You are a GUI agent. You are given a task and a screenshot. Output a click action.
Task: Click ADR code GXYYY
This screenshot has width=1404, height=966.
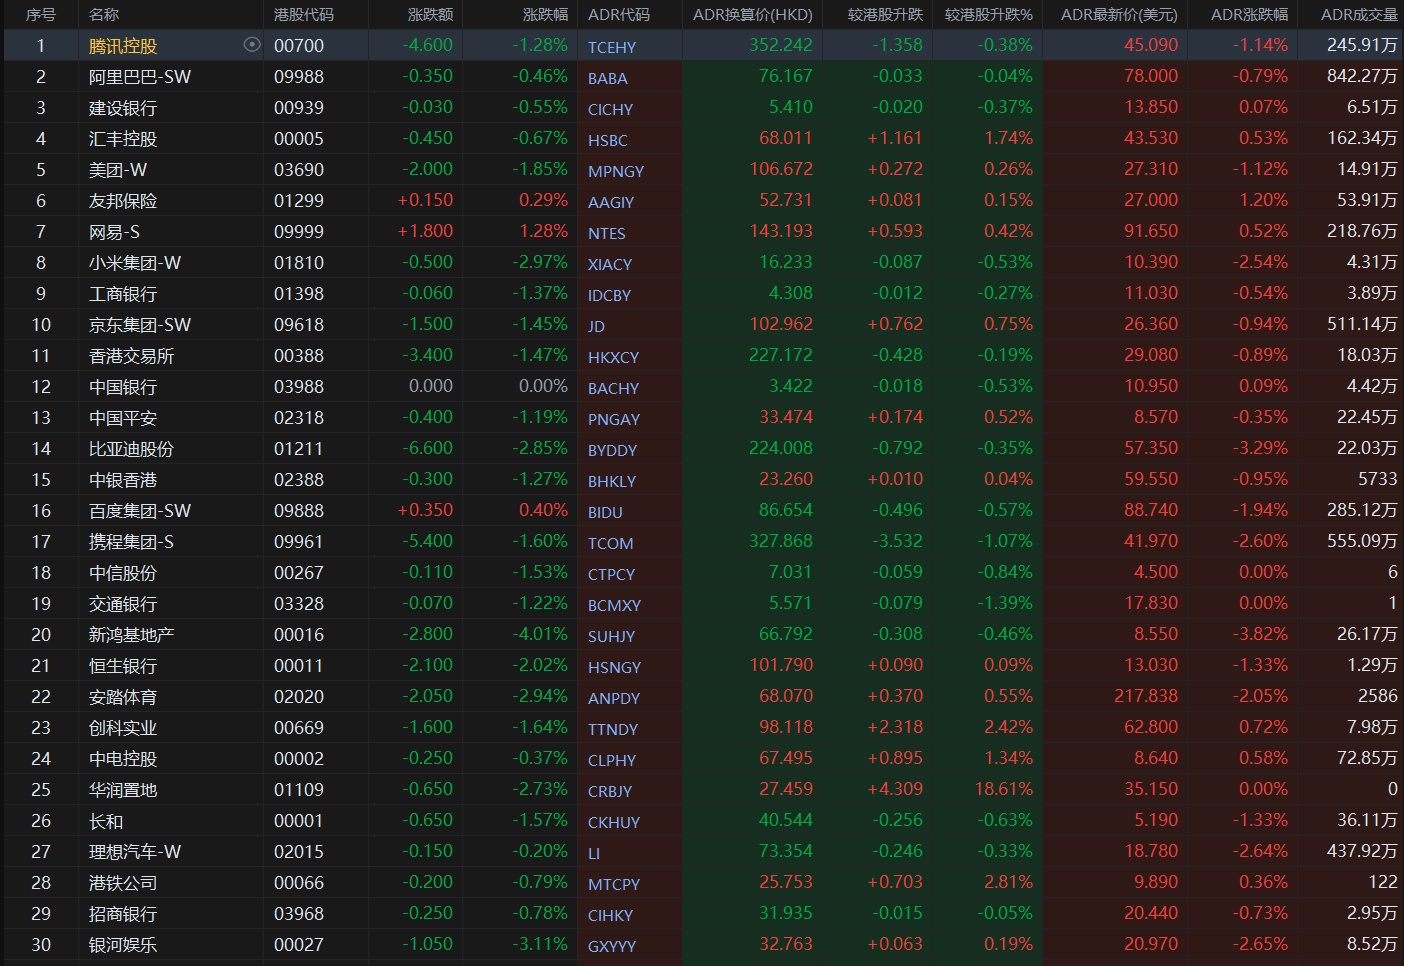(x=612, y=946)
